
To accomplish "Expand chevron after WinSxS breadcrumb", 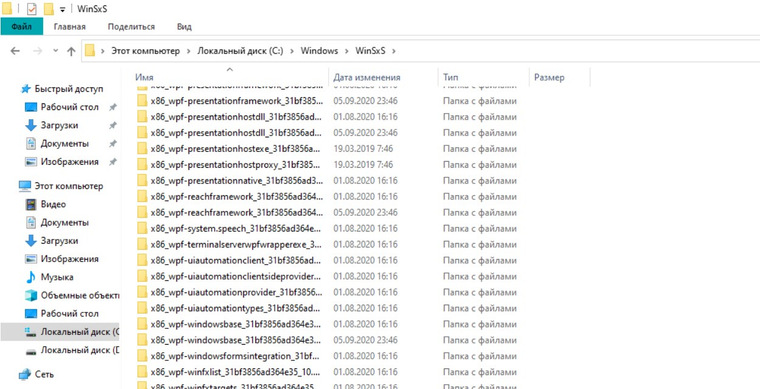I will [x=394, y=51].
